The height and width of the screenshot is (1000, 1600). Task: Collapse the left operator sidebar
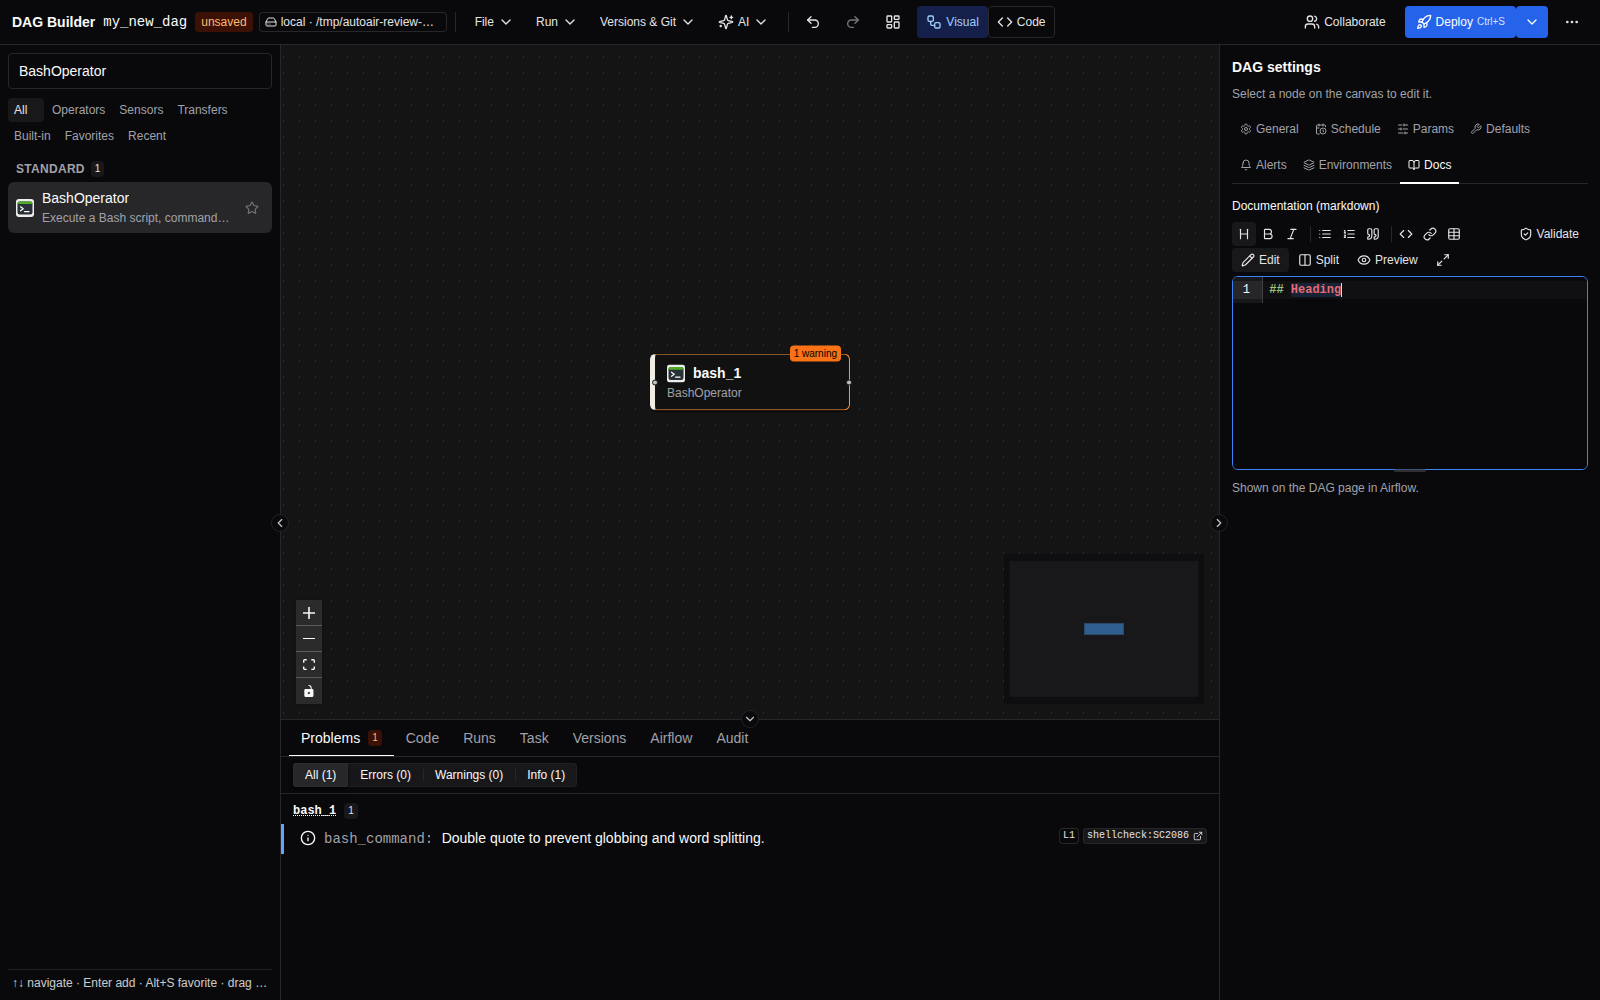(280, 523)
